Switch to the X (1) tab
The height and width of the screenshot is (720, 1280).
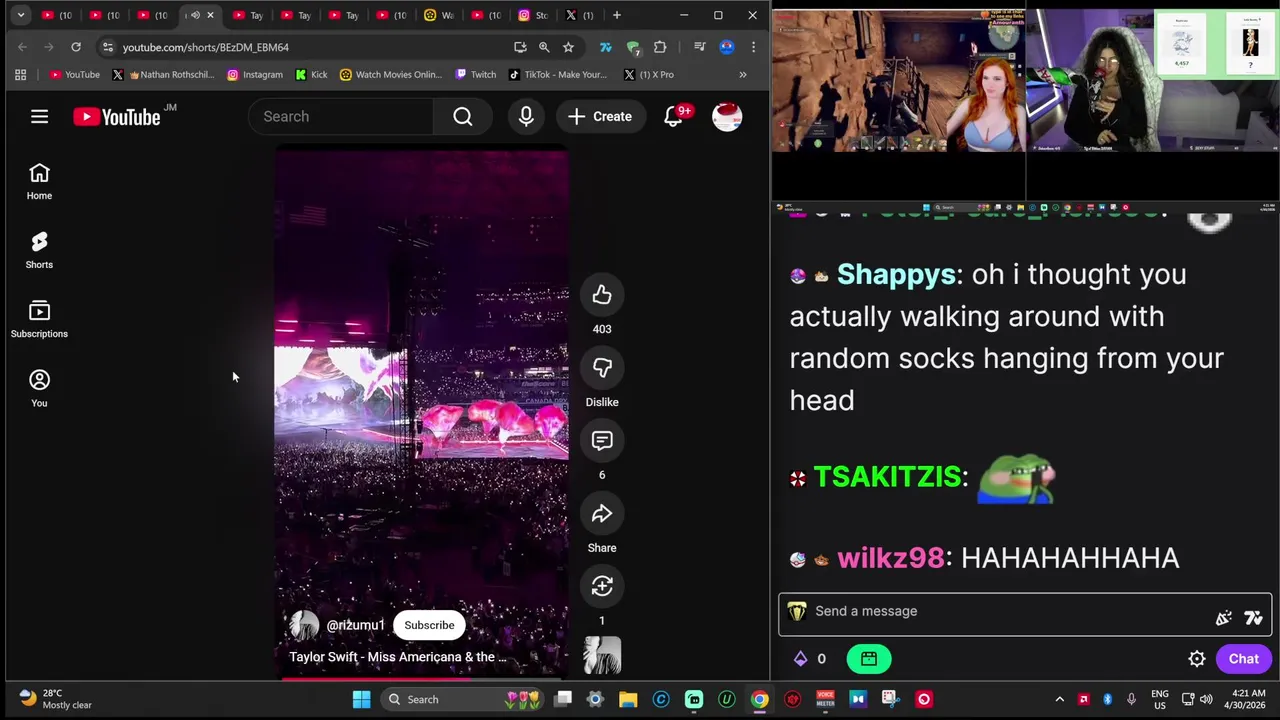[580, 15]
